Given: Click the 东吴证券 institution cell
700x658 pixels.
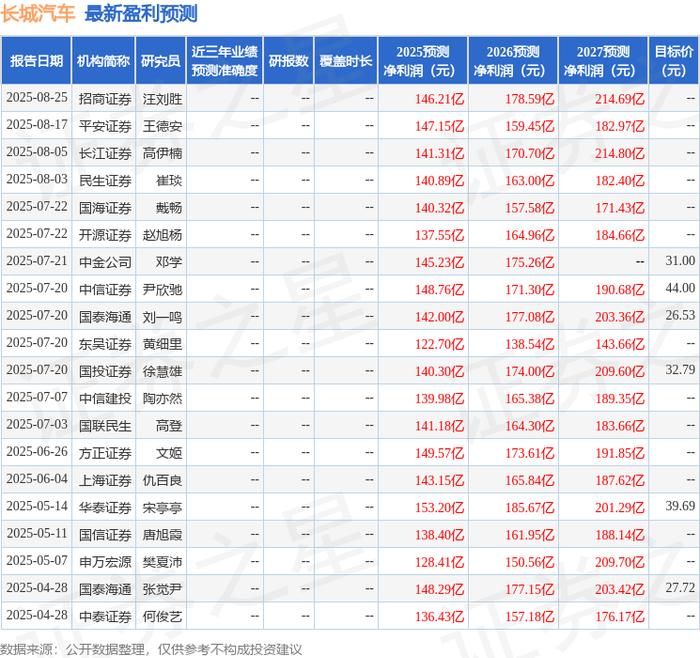Looking at the screenshot, I should tap(105, 344).
